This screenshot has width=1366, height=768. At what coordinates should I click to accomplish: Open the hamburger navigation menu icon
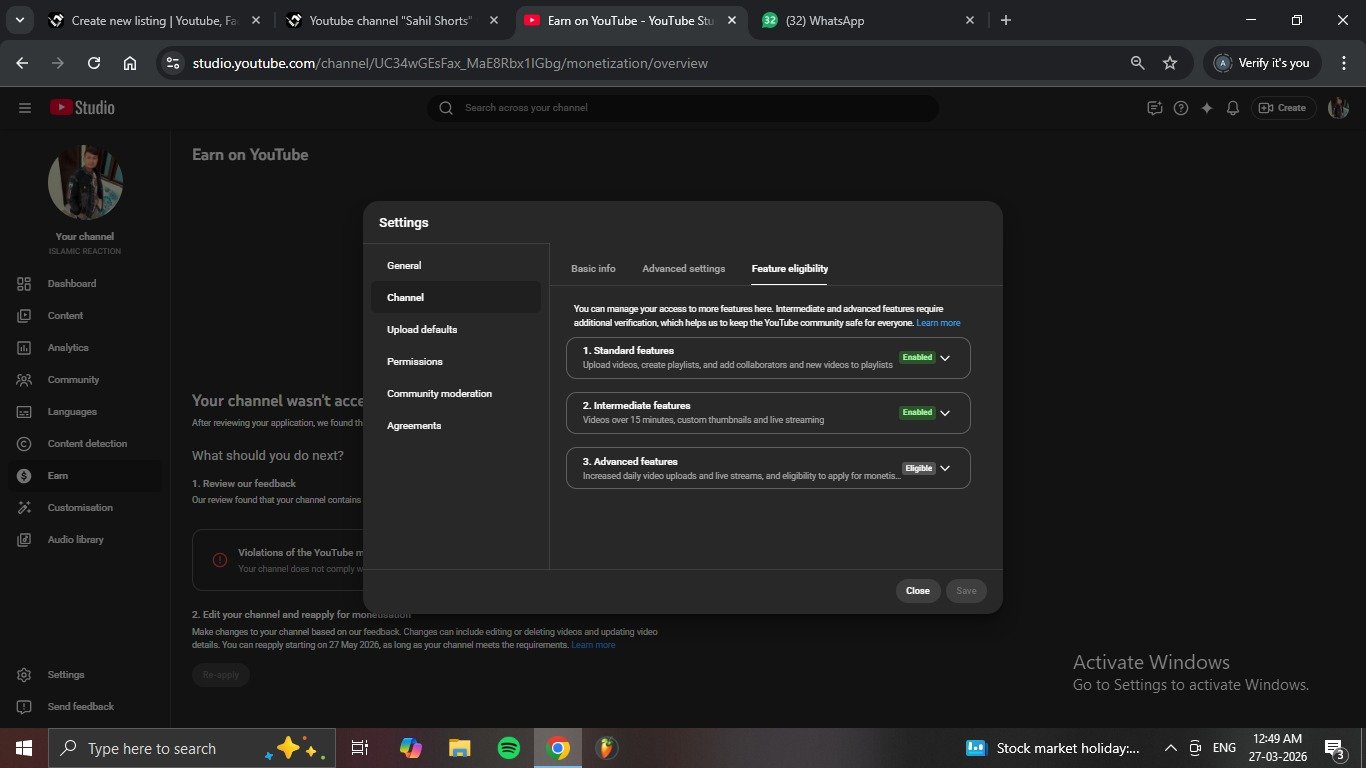[25, 108]
